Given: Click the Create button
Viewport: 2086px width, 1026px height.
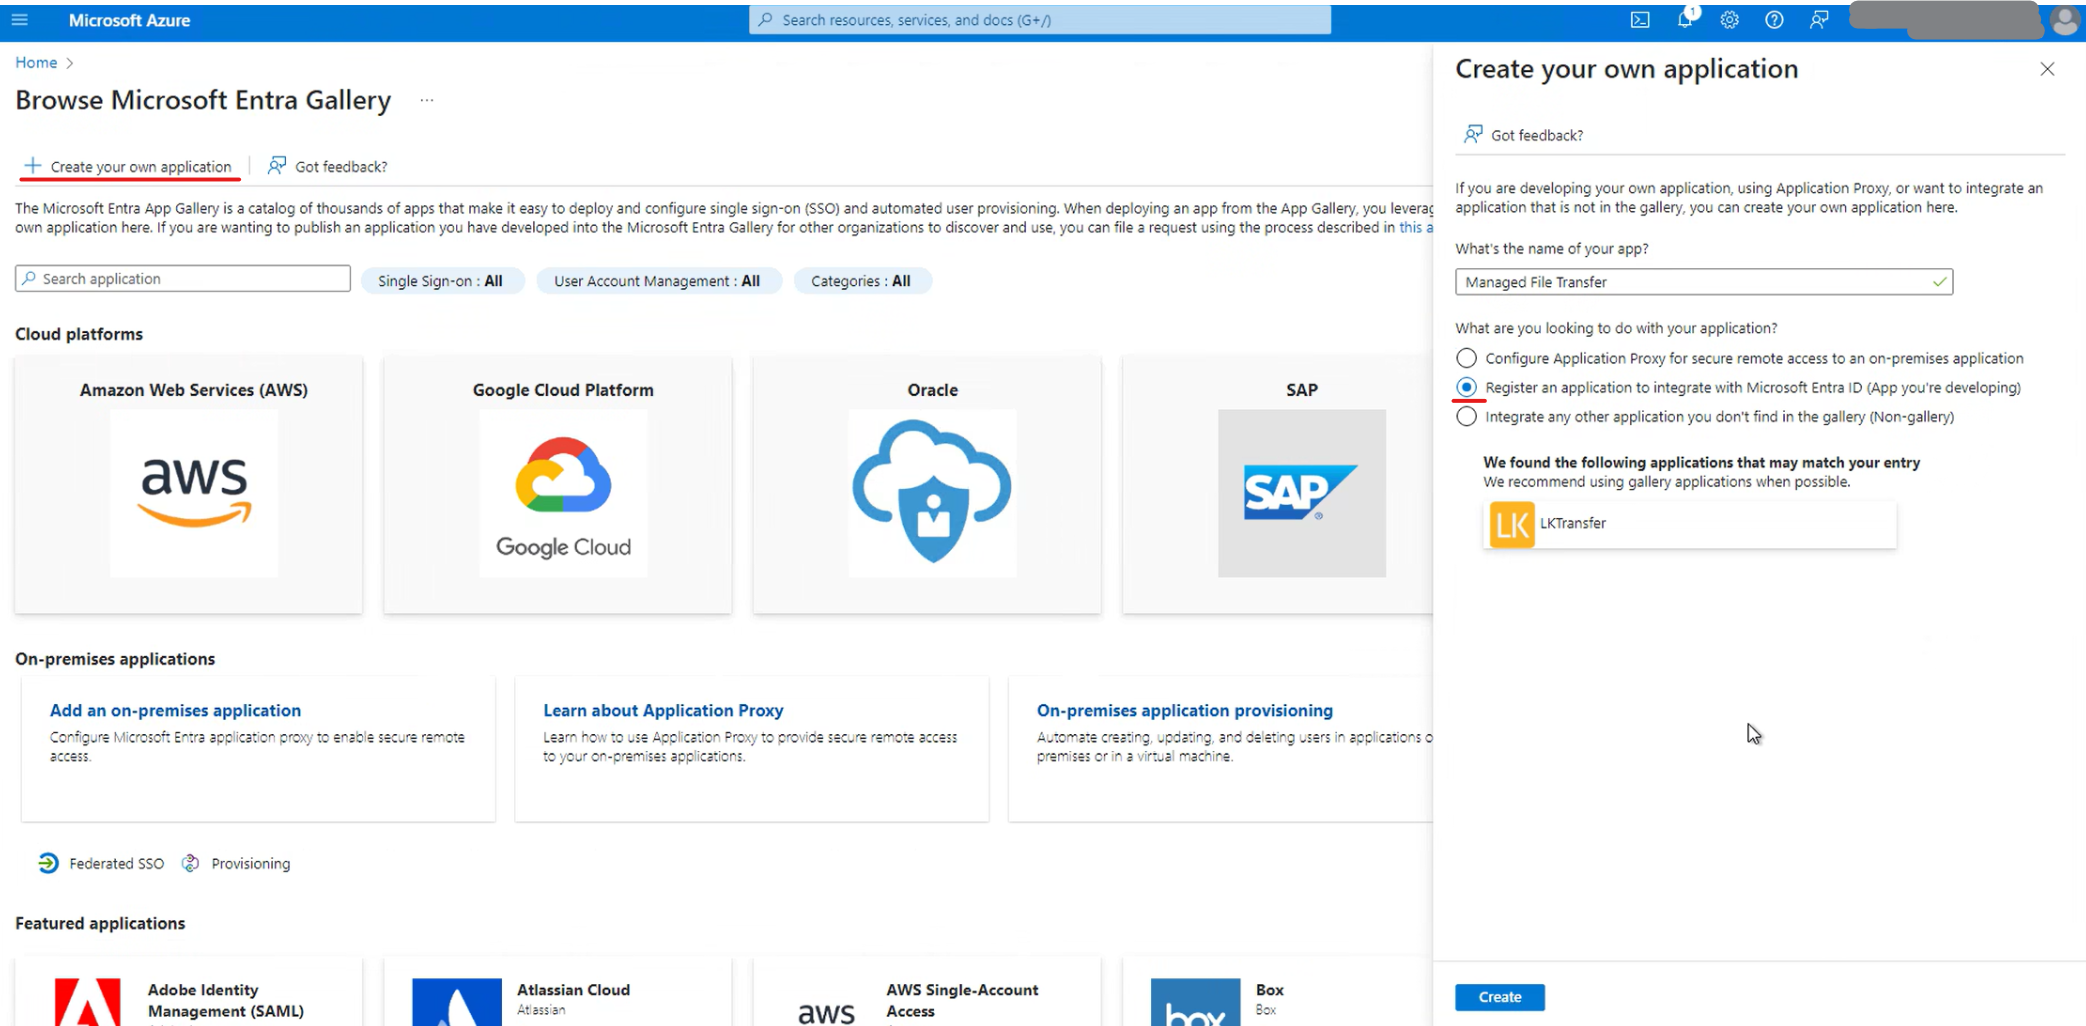Looking at the screenshot, I should (1499, 997).
